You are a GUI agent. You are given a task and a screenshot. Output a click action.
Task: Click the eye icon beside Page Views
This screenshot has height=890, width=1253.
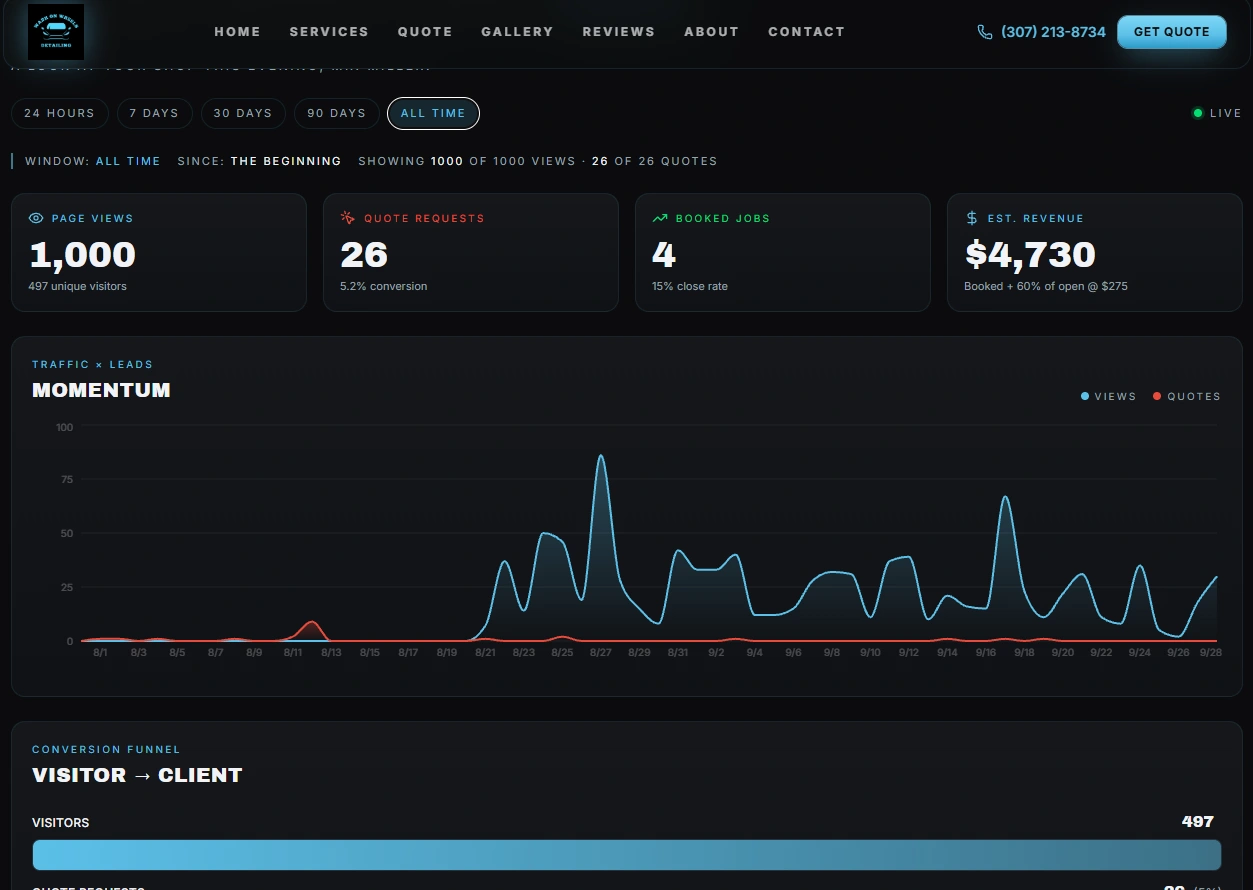[x=36, y=218]
